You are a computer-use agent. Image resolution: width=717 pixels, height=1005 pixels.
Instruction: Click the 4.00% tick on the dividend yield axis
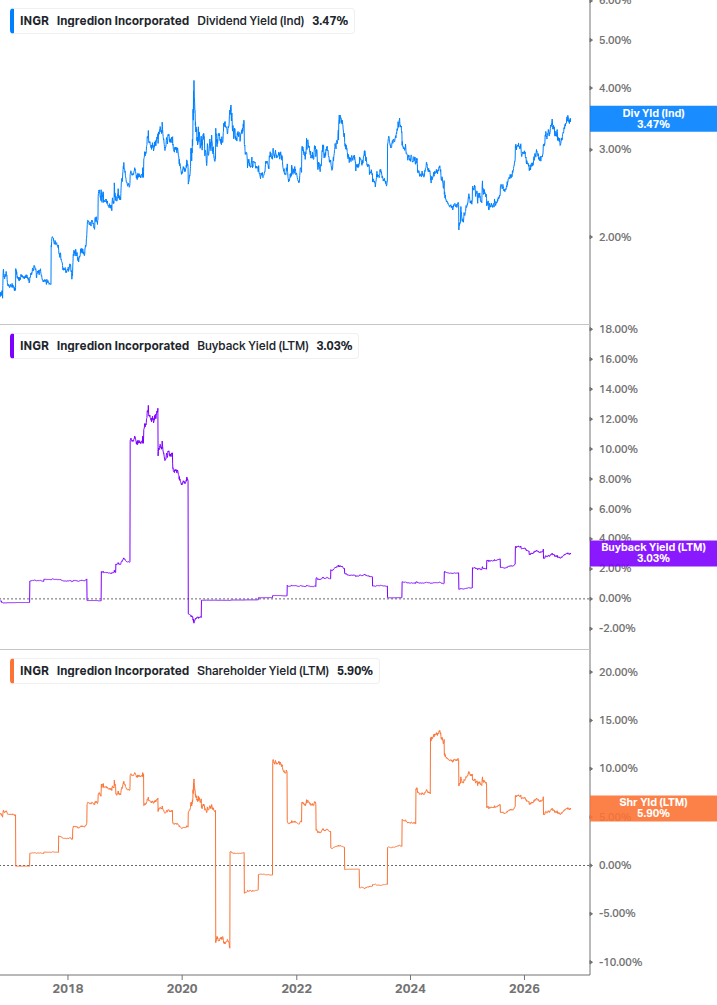click(615, 88)
